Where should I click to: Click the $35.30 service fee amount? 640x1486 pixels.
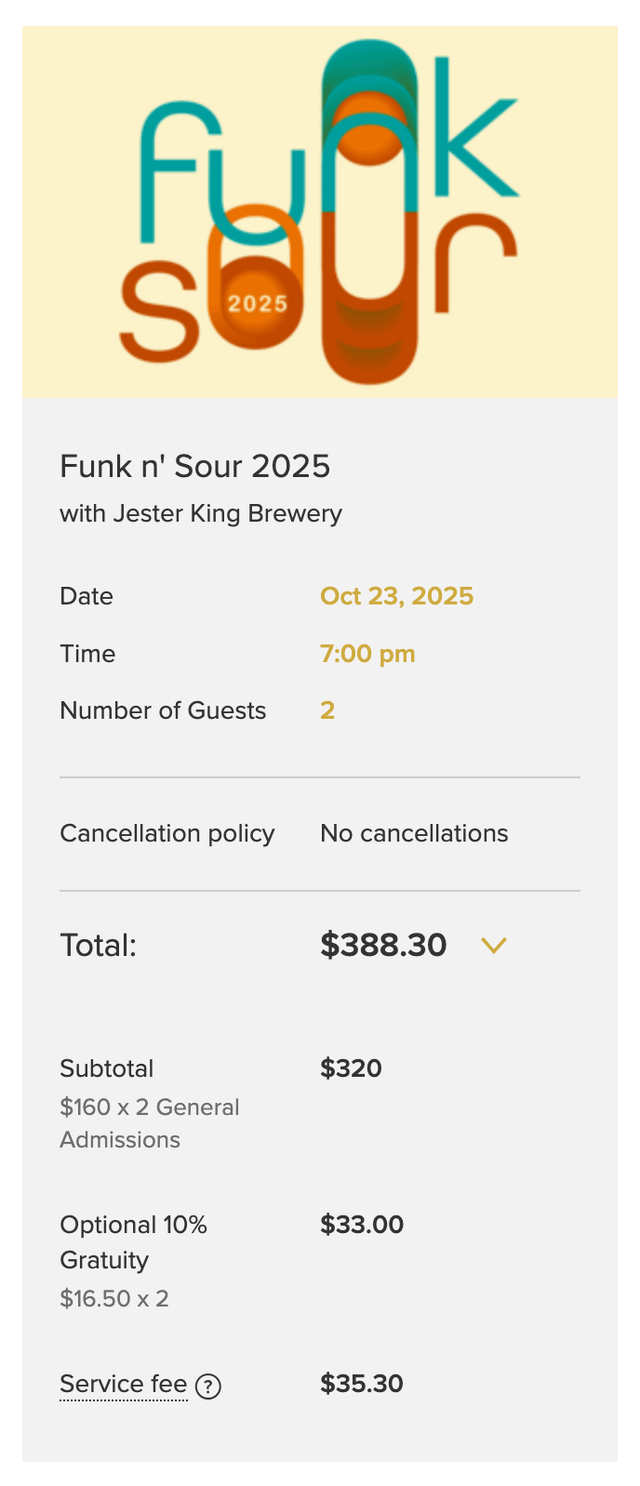tap(362, 1384)
